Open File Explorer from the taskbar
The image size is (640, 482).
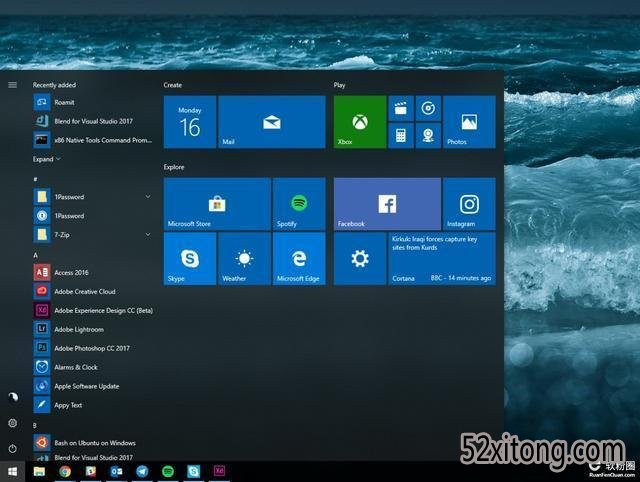coord(39,472)
